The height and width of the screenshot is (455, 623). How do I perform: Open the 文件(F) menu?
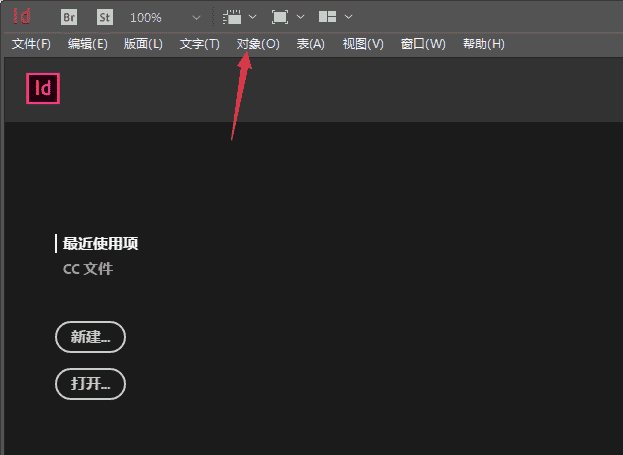coord(31,44)
